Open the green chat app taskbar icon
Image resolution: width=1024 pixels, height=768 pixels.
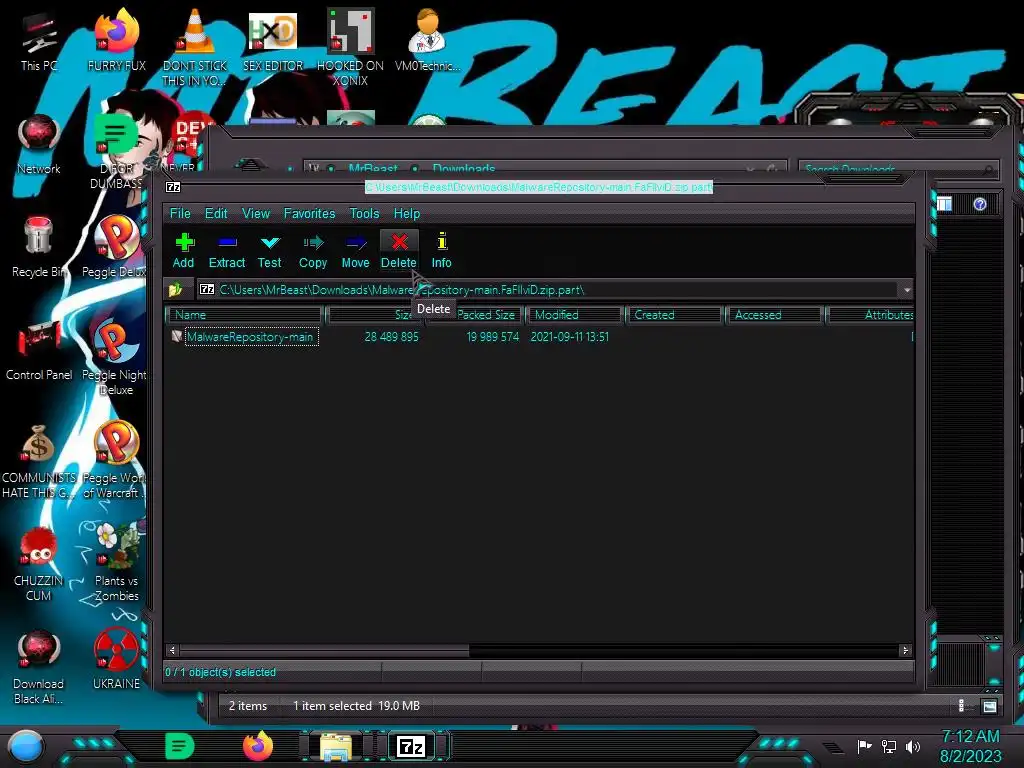(180, 746)
